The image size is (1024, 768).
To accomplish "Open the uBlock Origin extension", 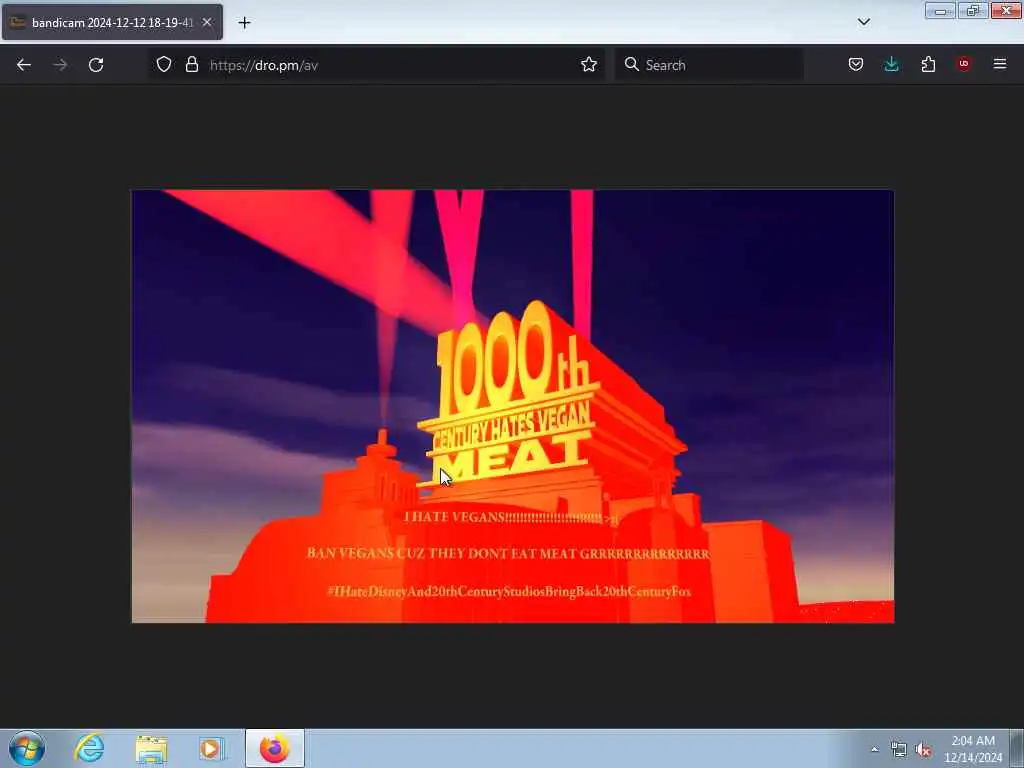I will point(964,64).
